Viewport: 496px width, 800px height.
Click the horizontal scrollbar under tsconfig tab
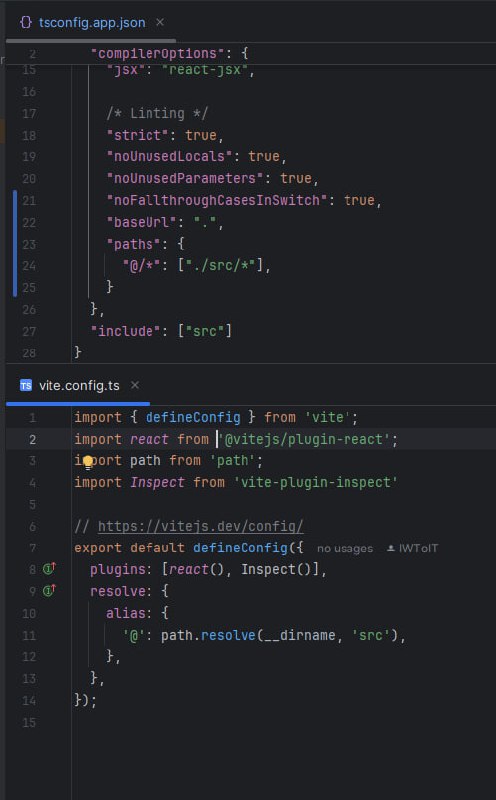coord(91,40)
